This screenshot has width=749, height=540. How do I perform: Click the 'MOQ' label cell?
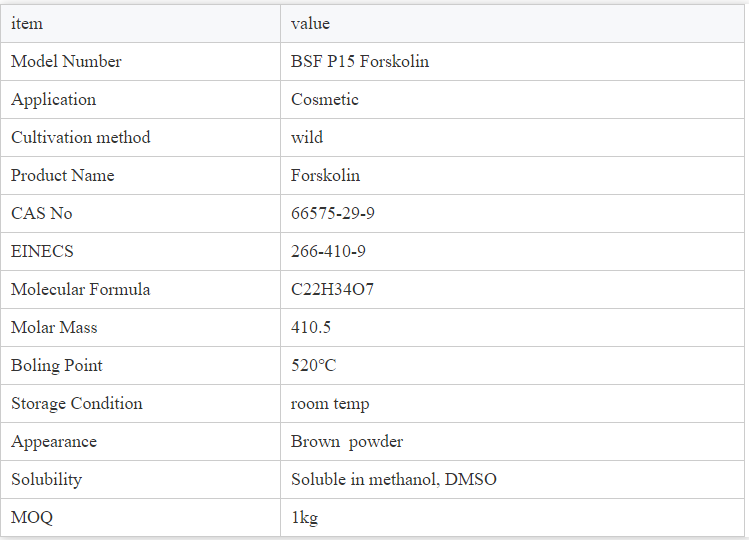click(140, 518)
